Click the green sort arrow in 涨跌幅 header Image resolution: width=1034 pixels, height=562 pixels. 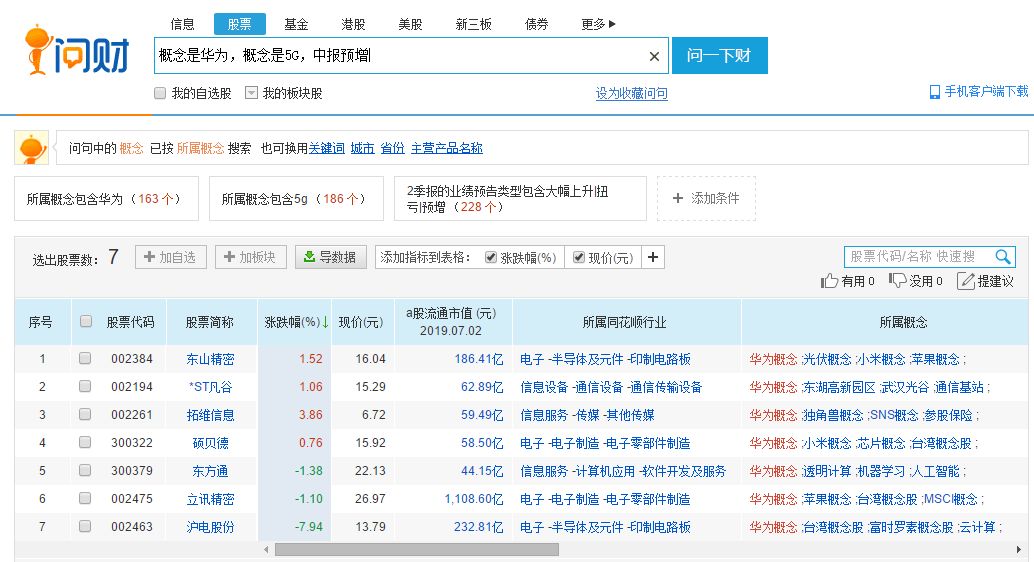325,322
